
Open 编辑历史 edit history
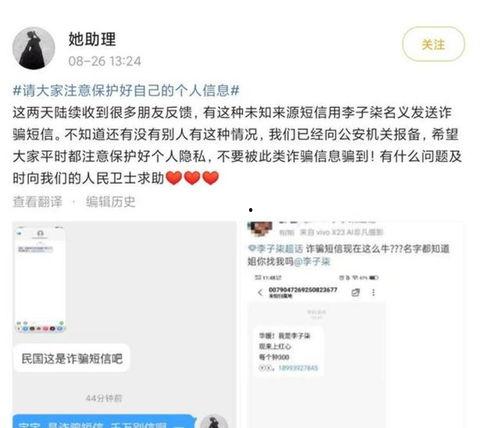coord(111,201)
